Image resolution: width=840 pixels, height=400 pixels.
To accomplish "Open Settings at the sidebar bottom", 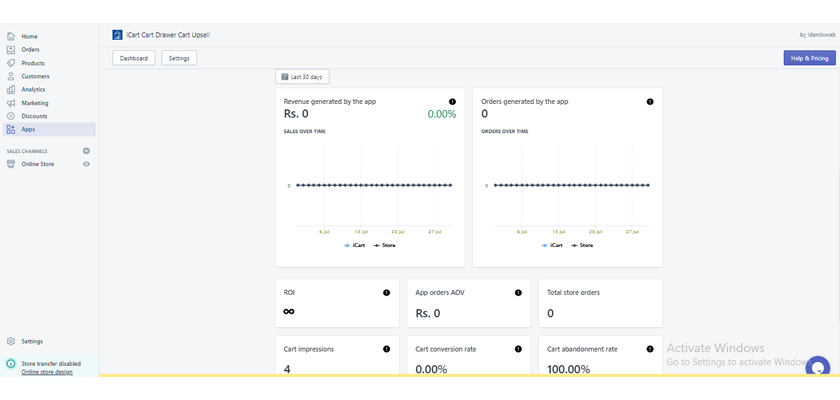I will click(x=32, y=342).
